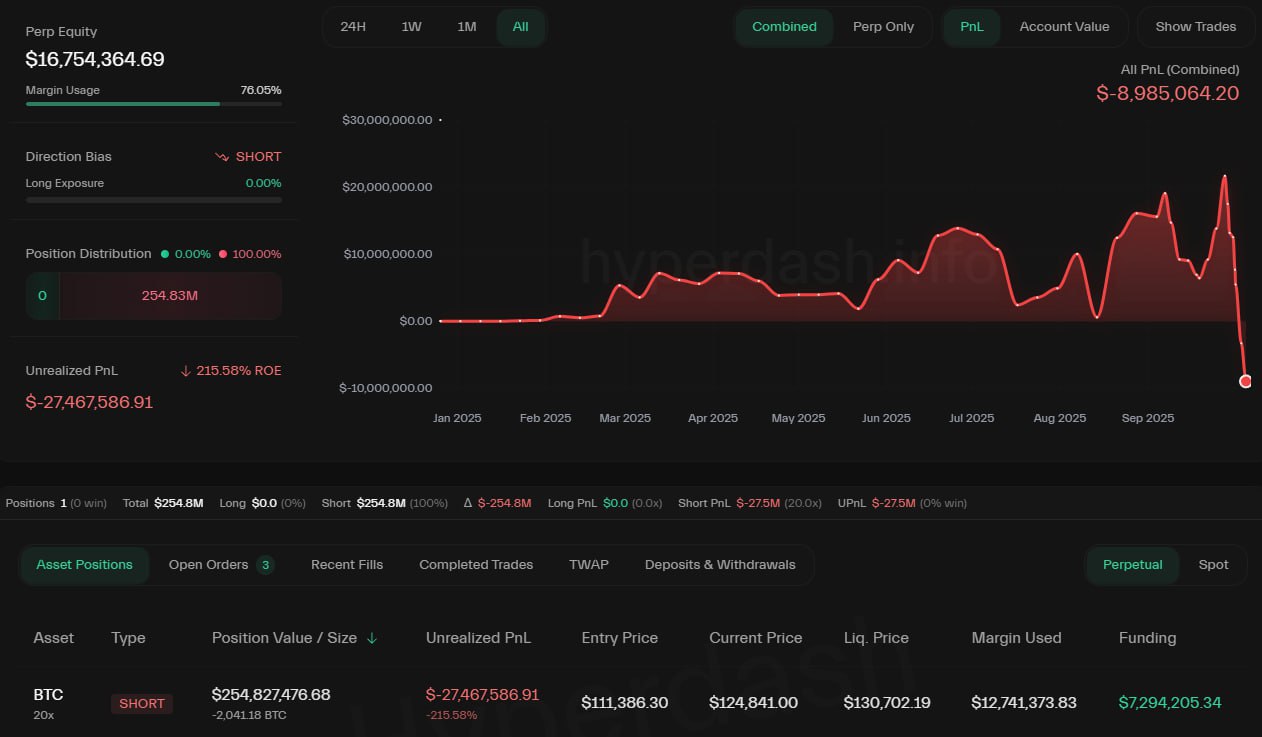The image size is (1262, 737).
Task: Select the 1M time range
Action: tap(466, 27)
